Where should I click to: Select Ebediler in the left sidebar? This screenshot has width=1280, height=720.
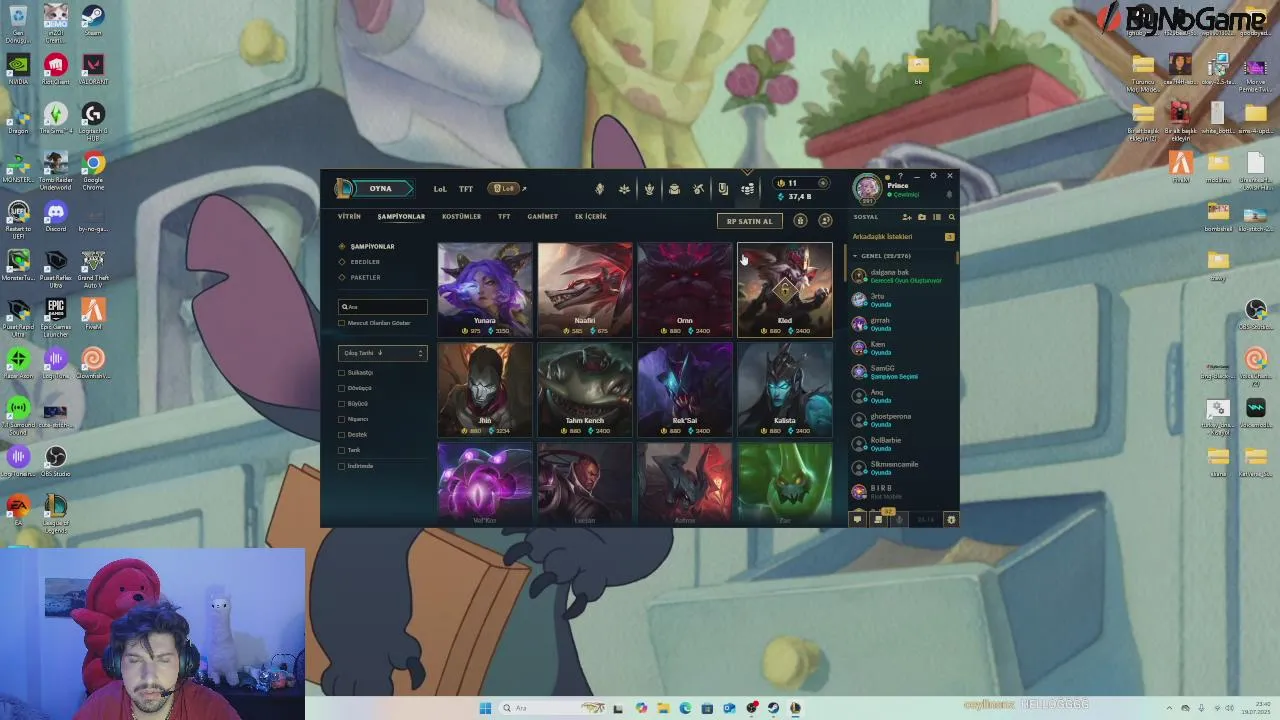point(365,262)
